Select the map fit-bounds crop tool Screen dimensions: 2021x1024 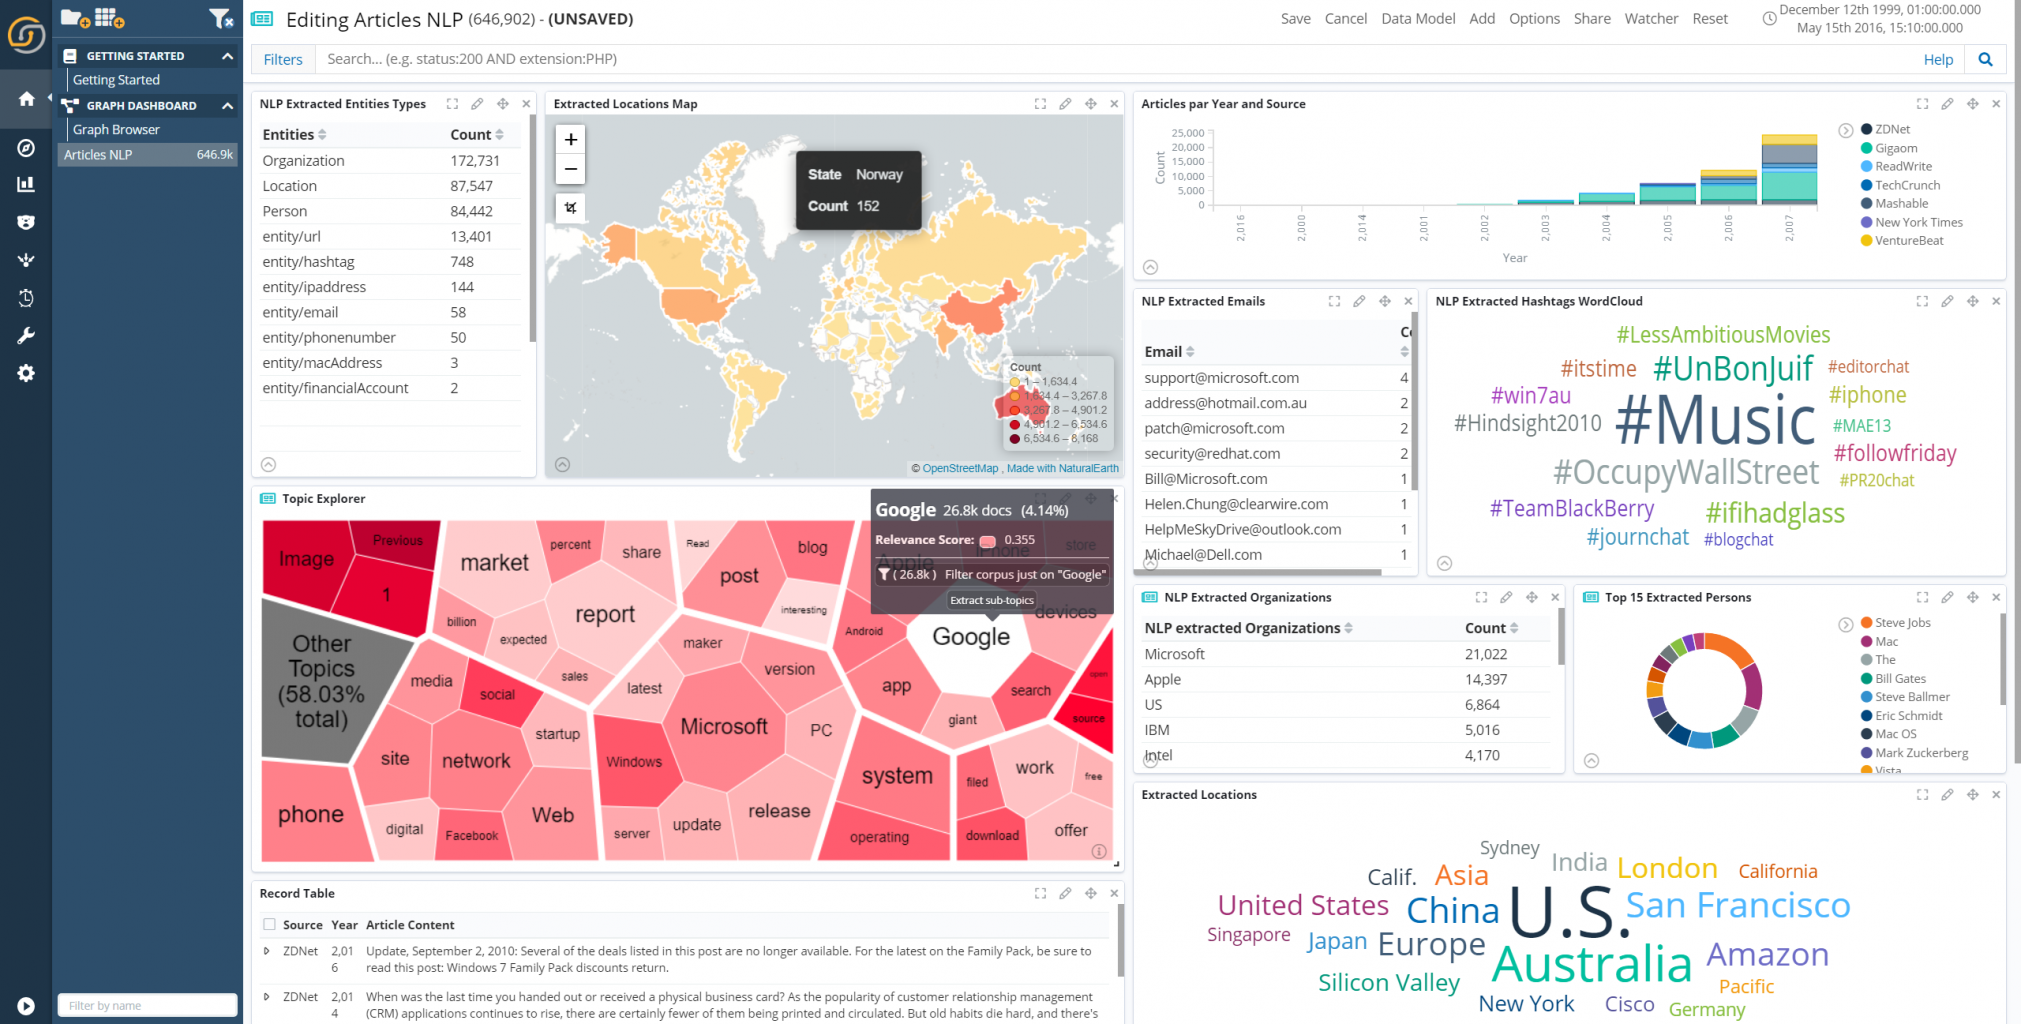(570, 208)
